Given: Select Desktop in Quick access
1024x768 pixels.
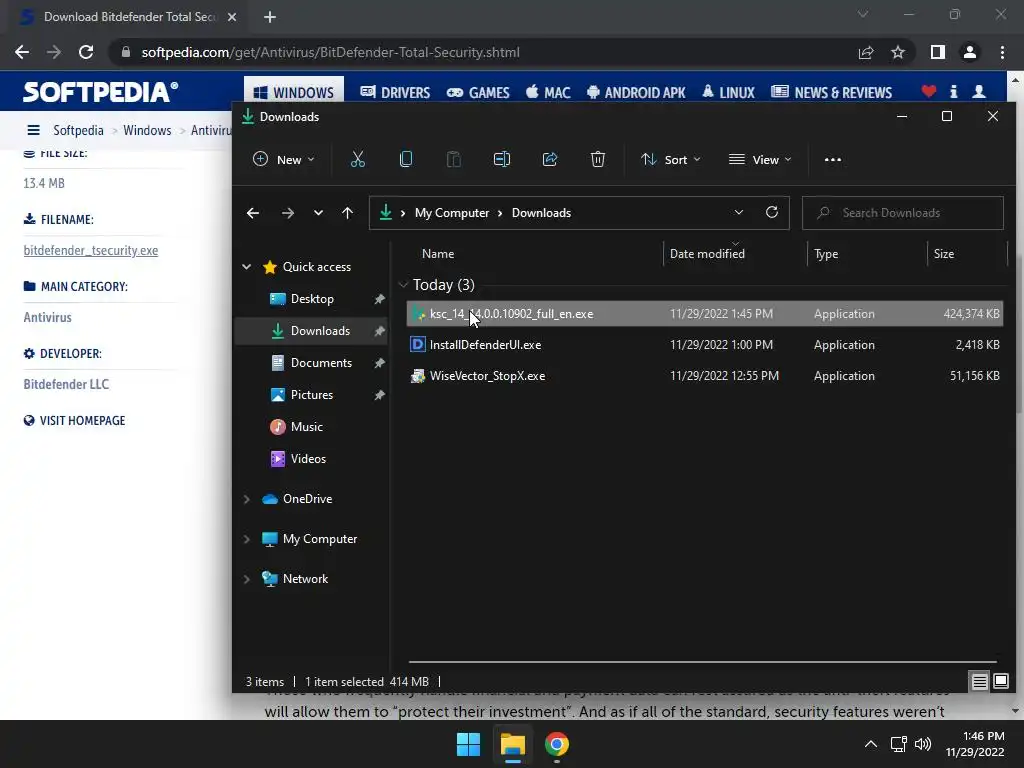Looking at the screenshot, I should coord(312,299).
